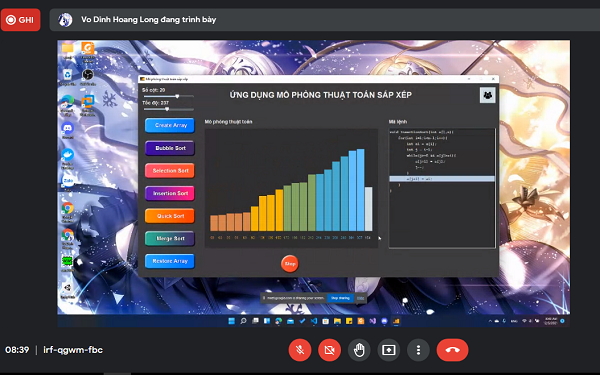Choose the Quick Sort button
Image resolution: width=600 pixels, height=375 pixels.
(170, 216)
